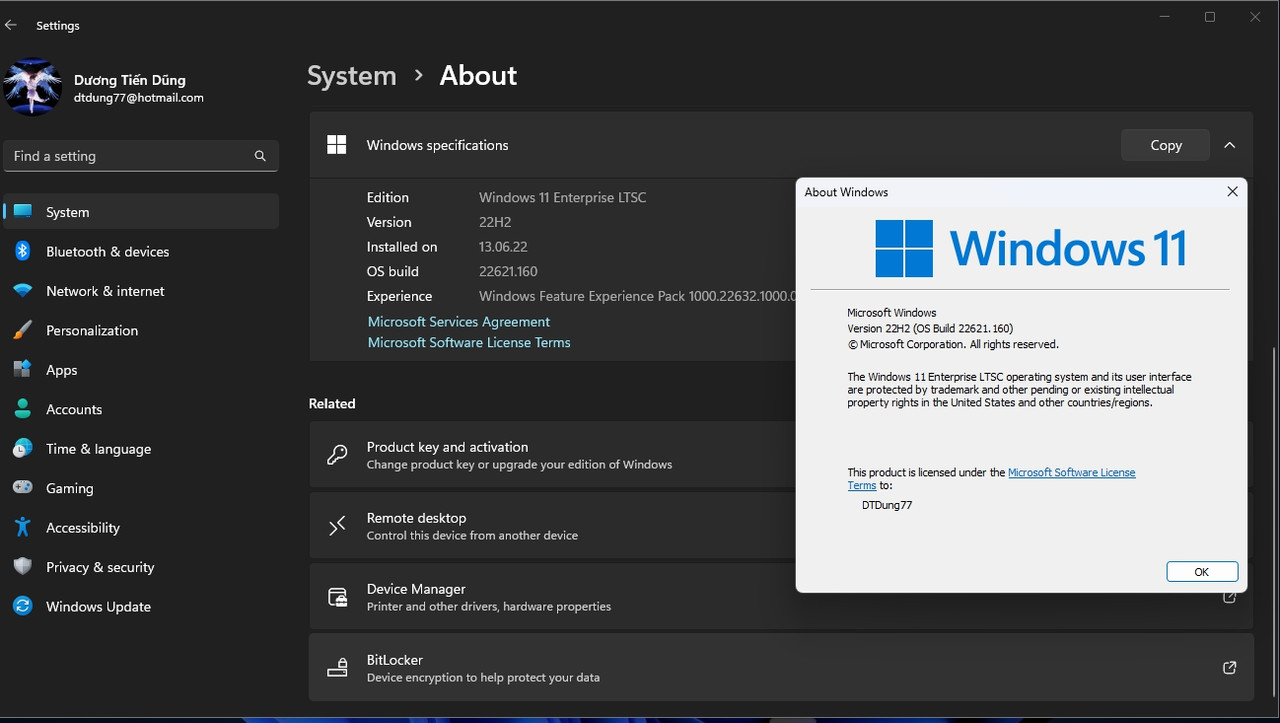1280x723 pixels.
Task: Open the Microsoft Services Agreement link
Action: [458, 321]
